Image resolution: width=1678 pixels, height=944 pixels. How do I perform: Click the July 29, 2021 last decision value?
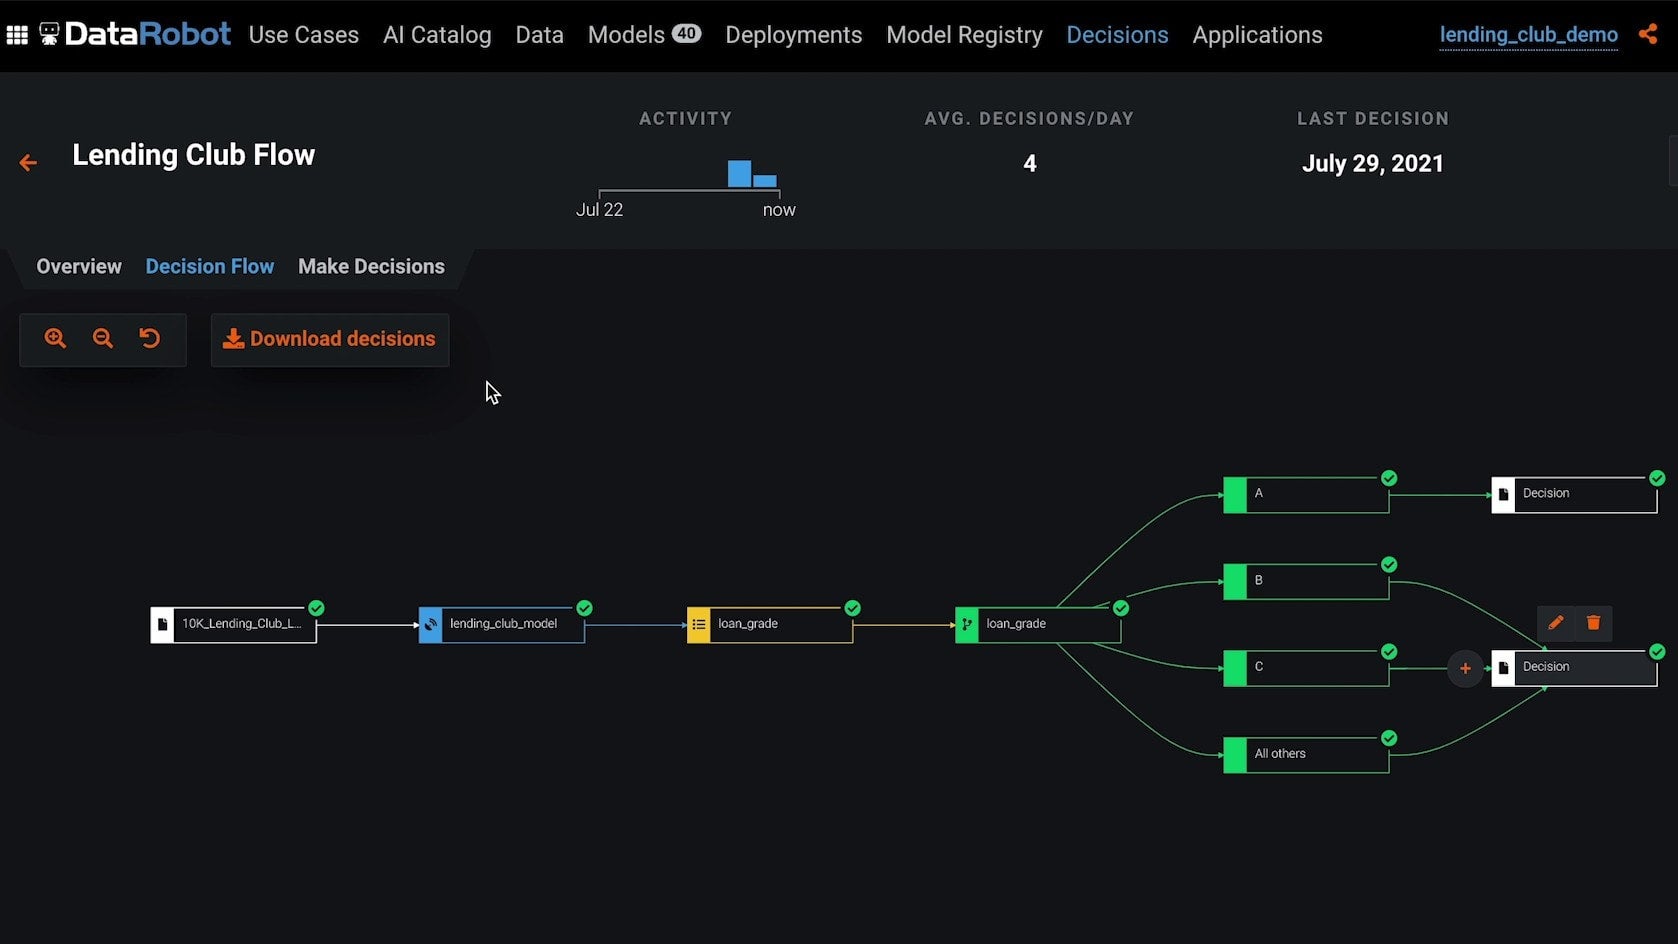[1373, 163]
